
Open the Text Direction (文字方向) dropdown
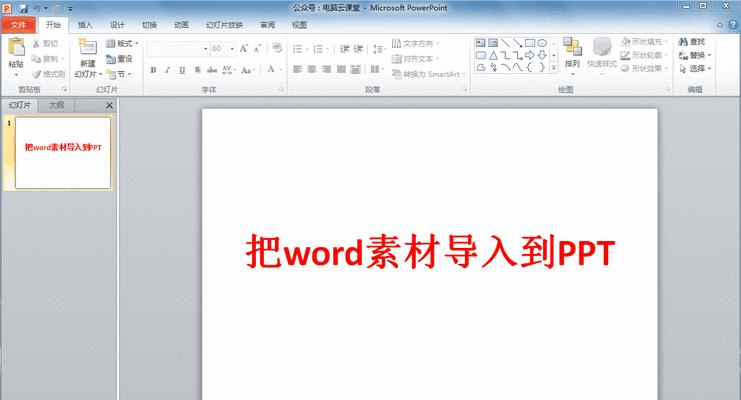pyautogui.click(x=415, y=43)
